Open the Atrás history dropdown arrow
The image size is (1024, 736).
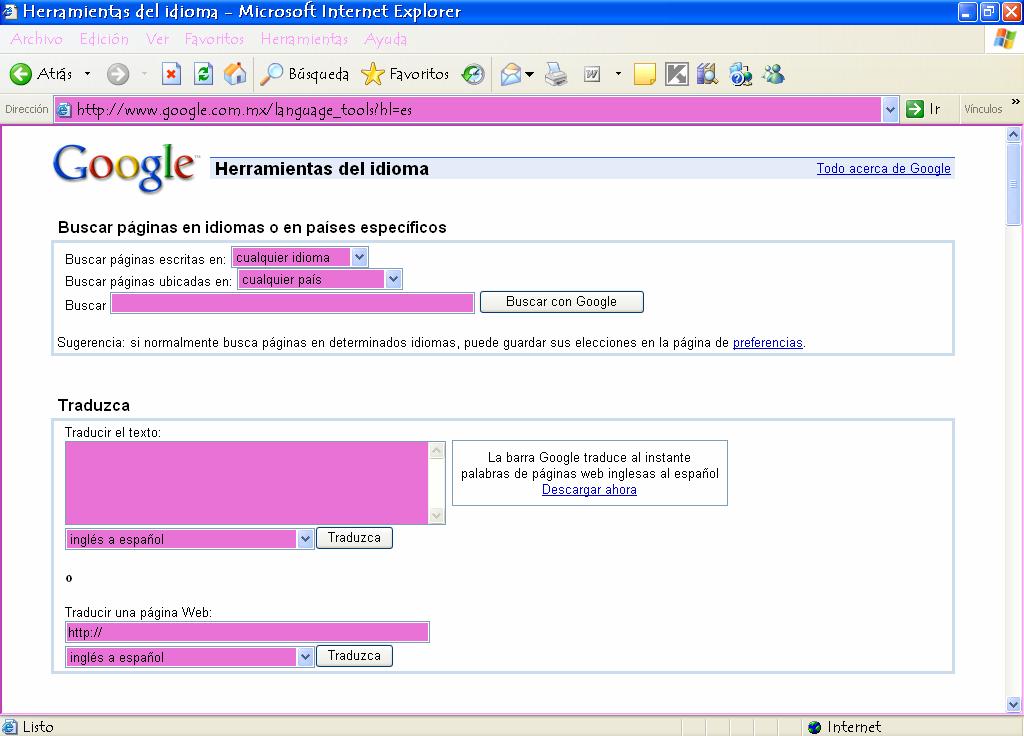click(88, 74)
